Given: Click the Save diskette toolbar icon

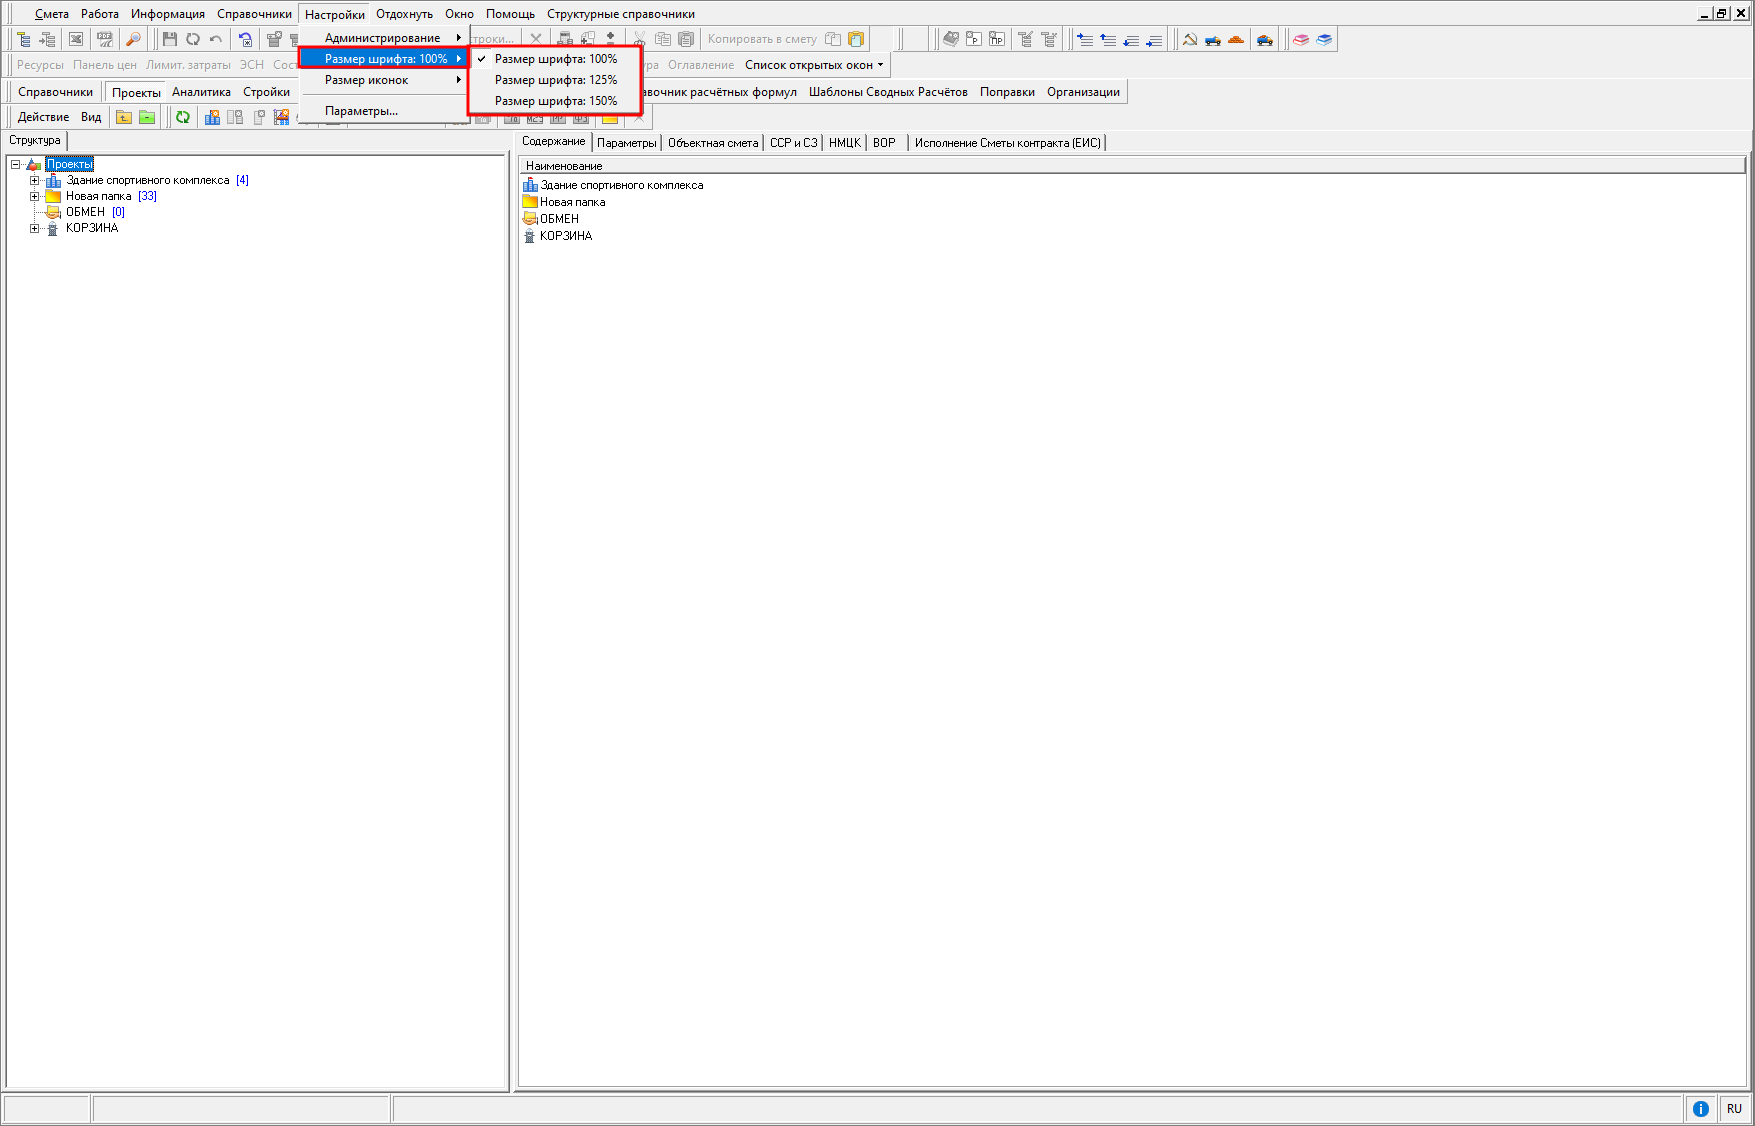Looking at the screenshot, I should tap(169, 39).
